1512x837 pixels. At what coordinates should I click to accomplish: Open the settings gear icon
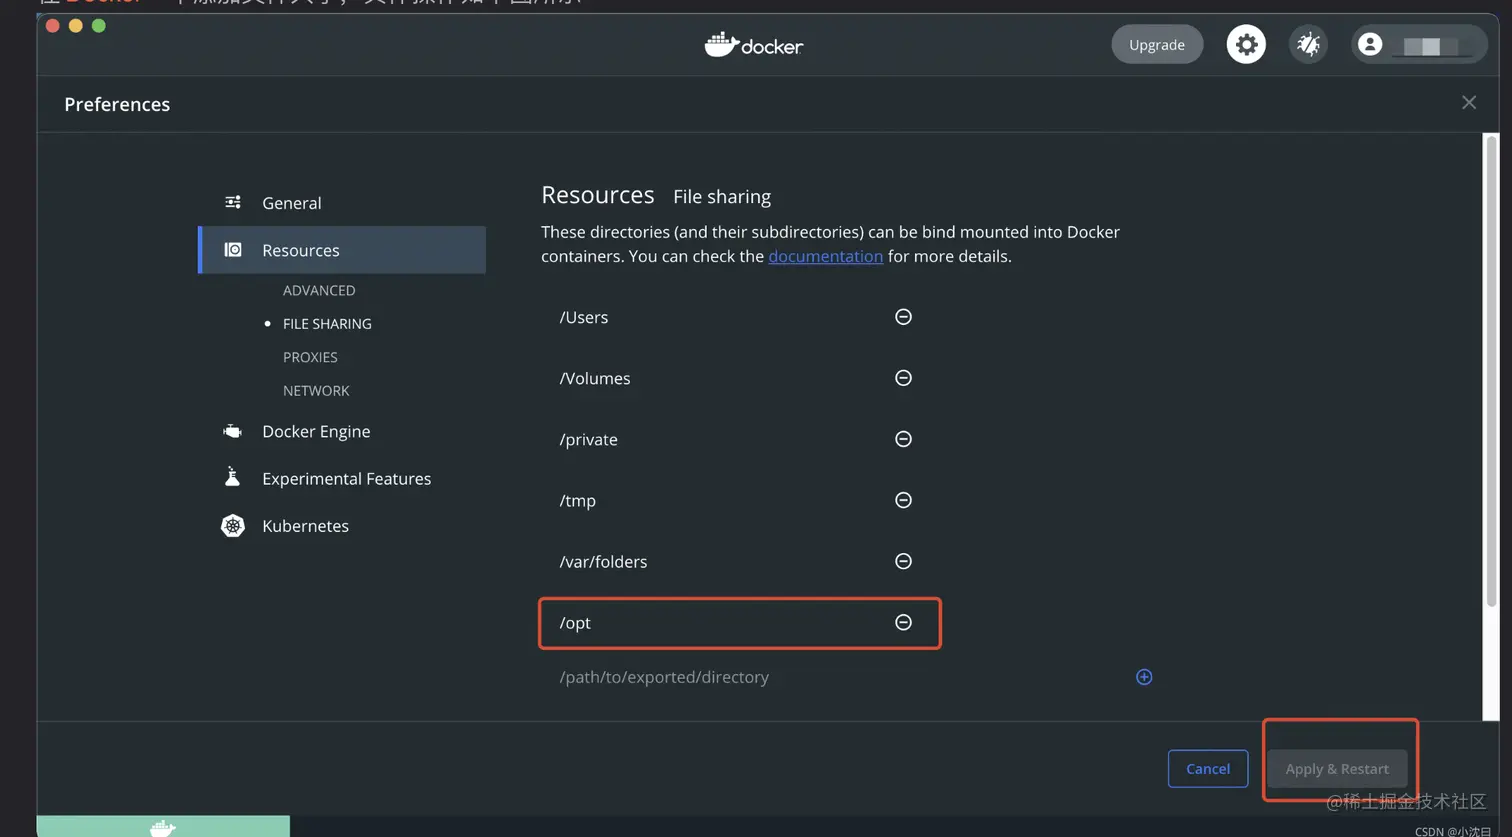[1246, 45]
